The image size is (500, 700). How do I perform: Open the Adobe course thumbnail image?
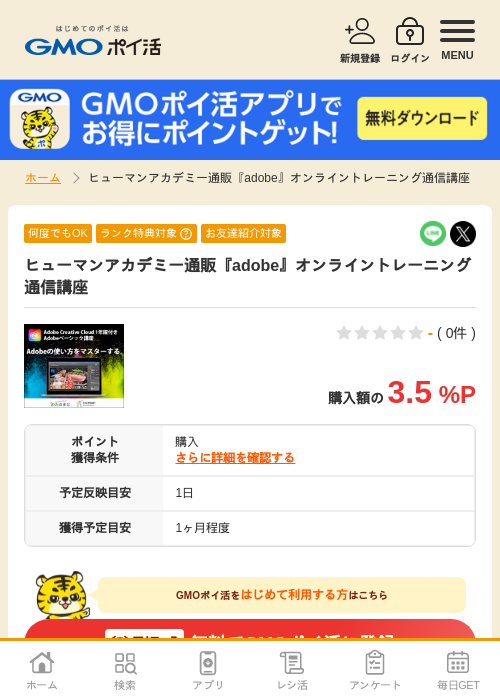point(74,366)
